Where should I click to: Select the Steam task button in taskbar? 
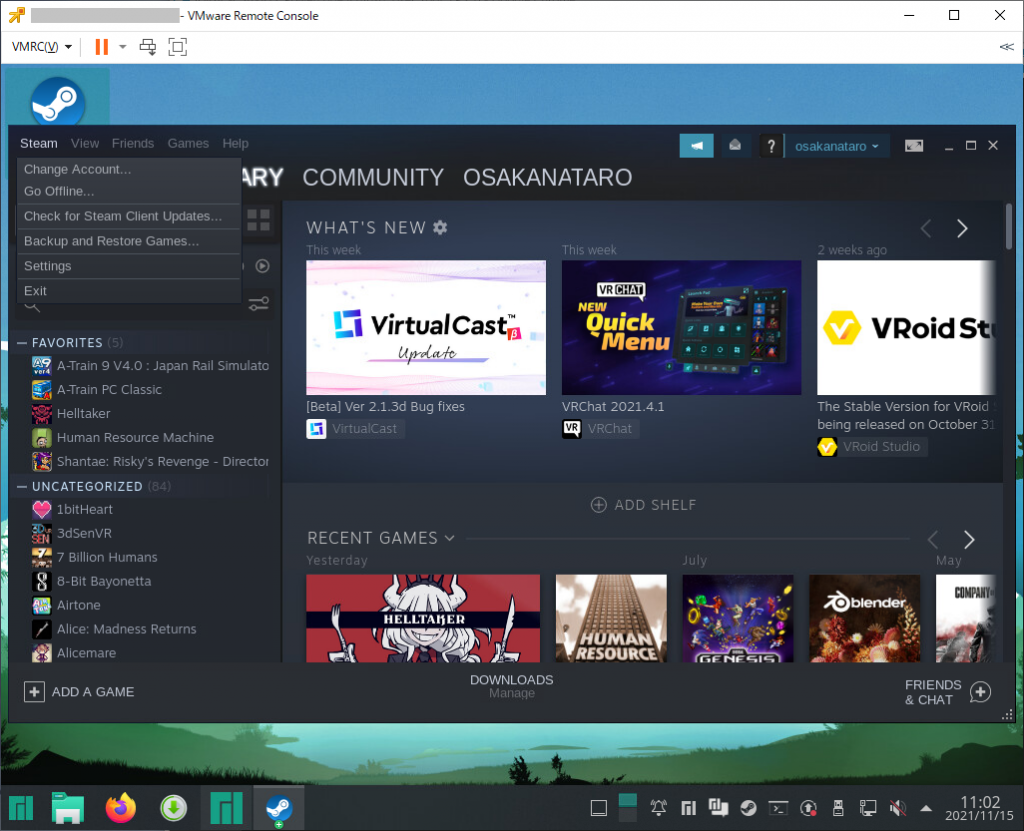[x=279, y=808]
